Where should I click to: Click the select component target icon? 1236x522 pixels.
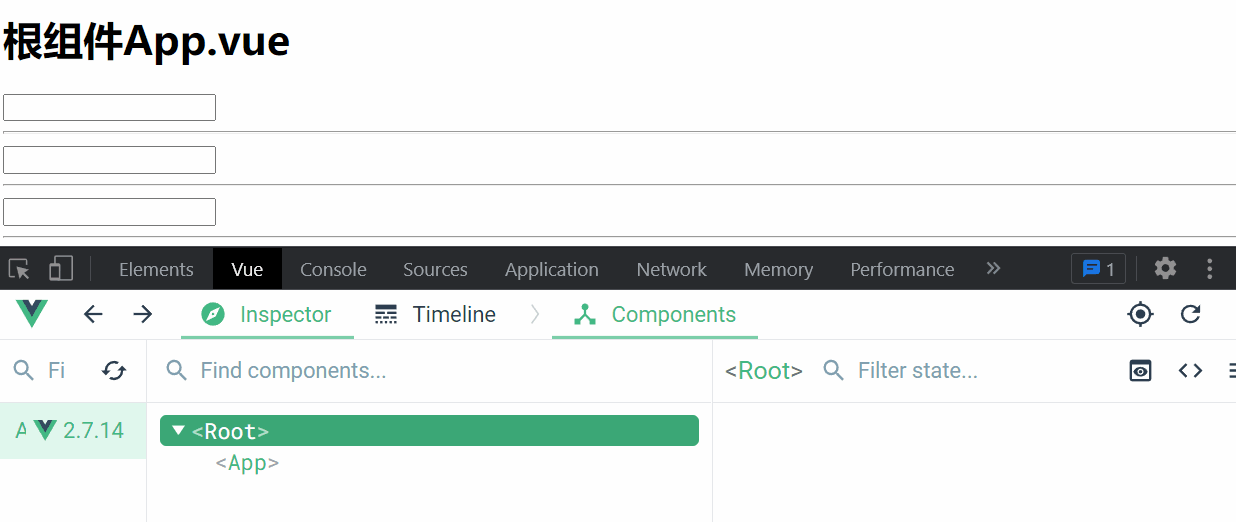pos(1140,314)
